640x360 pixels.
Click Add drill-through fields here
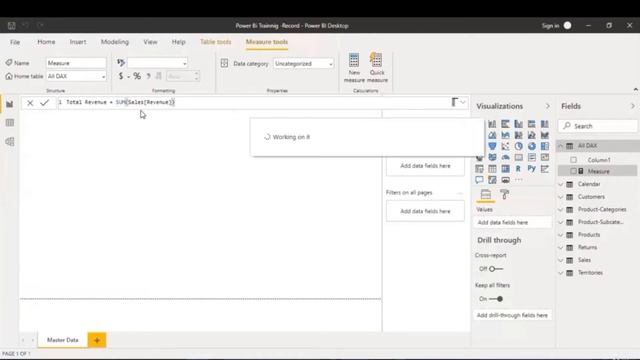click(512, 315)
